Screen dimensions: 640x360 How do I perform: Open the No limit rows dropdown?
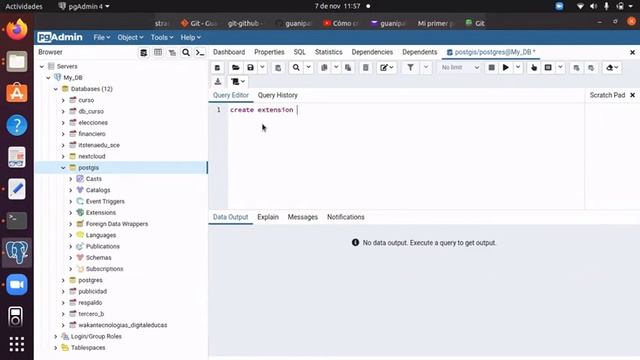point(460,68)
